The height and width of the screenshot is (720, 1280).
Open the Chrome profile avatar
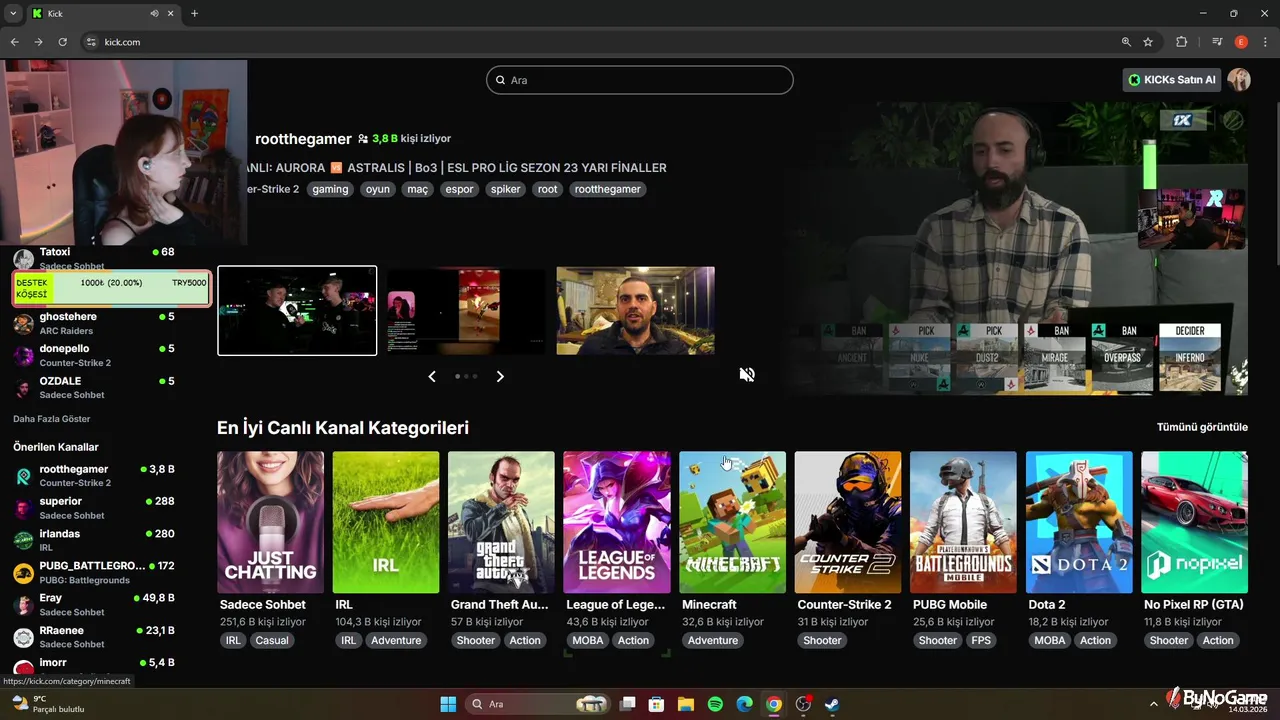(1241, 42)
